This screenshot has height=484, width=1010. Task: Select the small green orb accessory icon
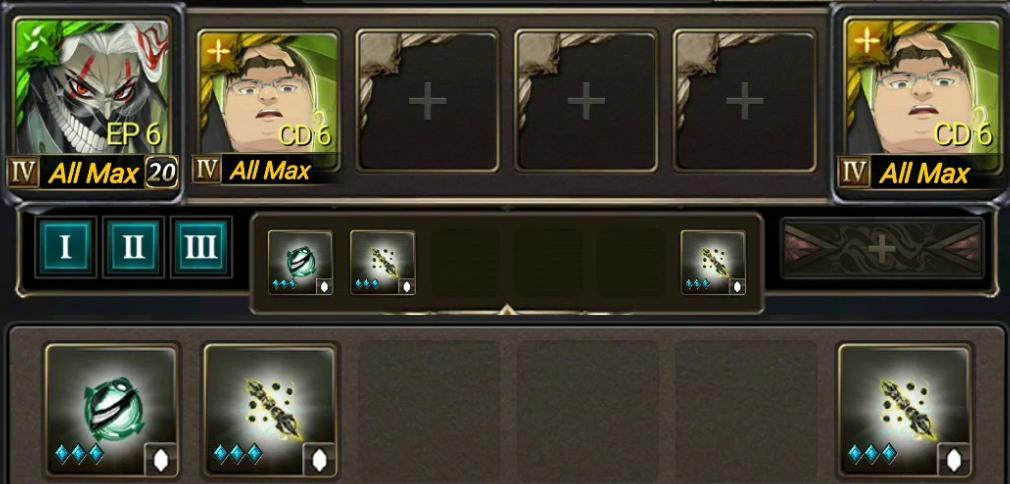300,262
